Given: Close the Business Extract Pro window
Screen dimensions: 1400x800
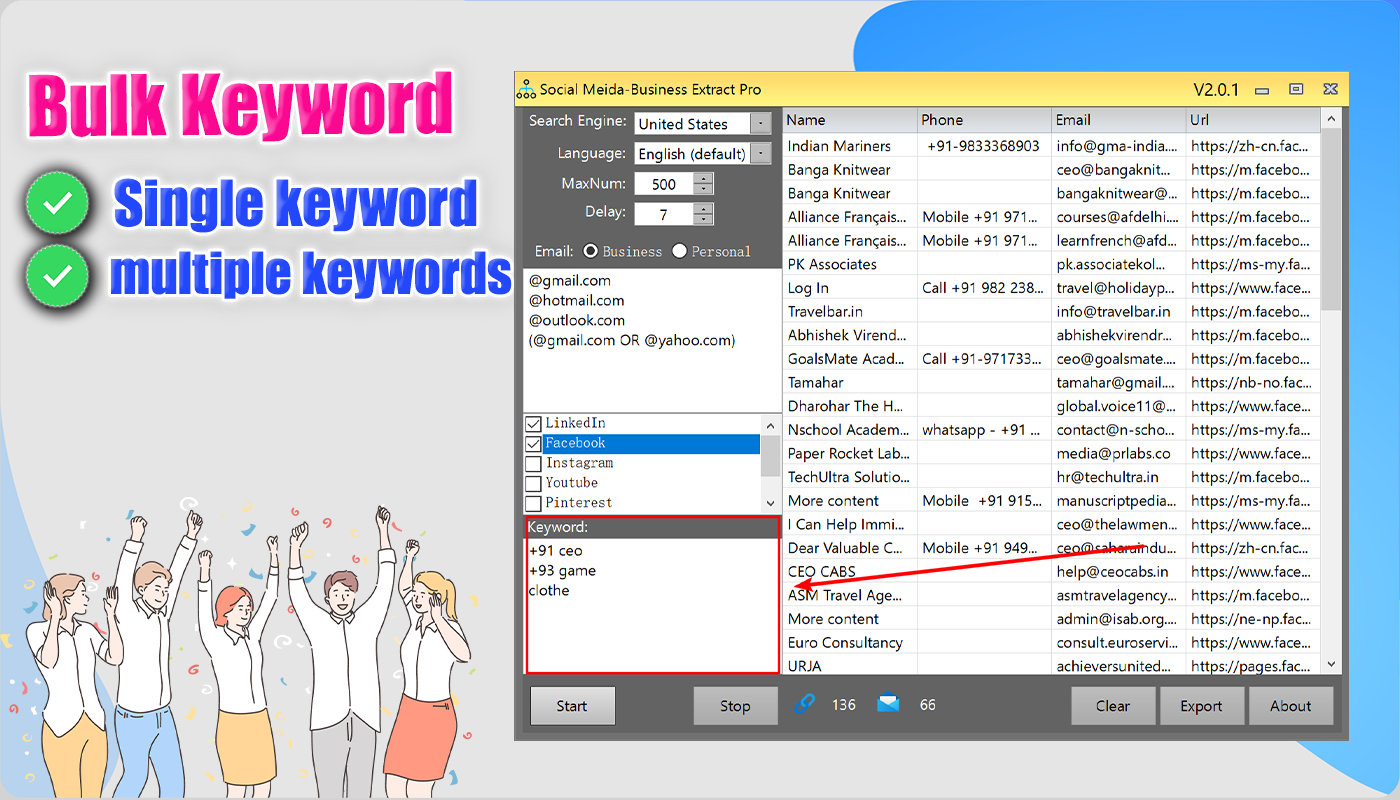Looking at the screenshot, I should (1330, 89).
